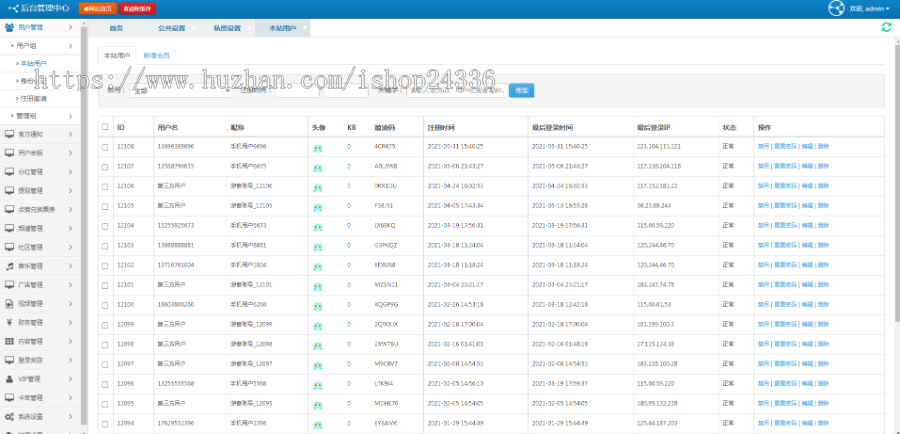Click the blue search button
The height and width of the screenshot is (434, 900).
click(521, 90)
